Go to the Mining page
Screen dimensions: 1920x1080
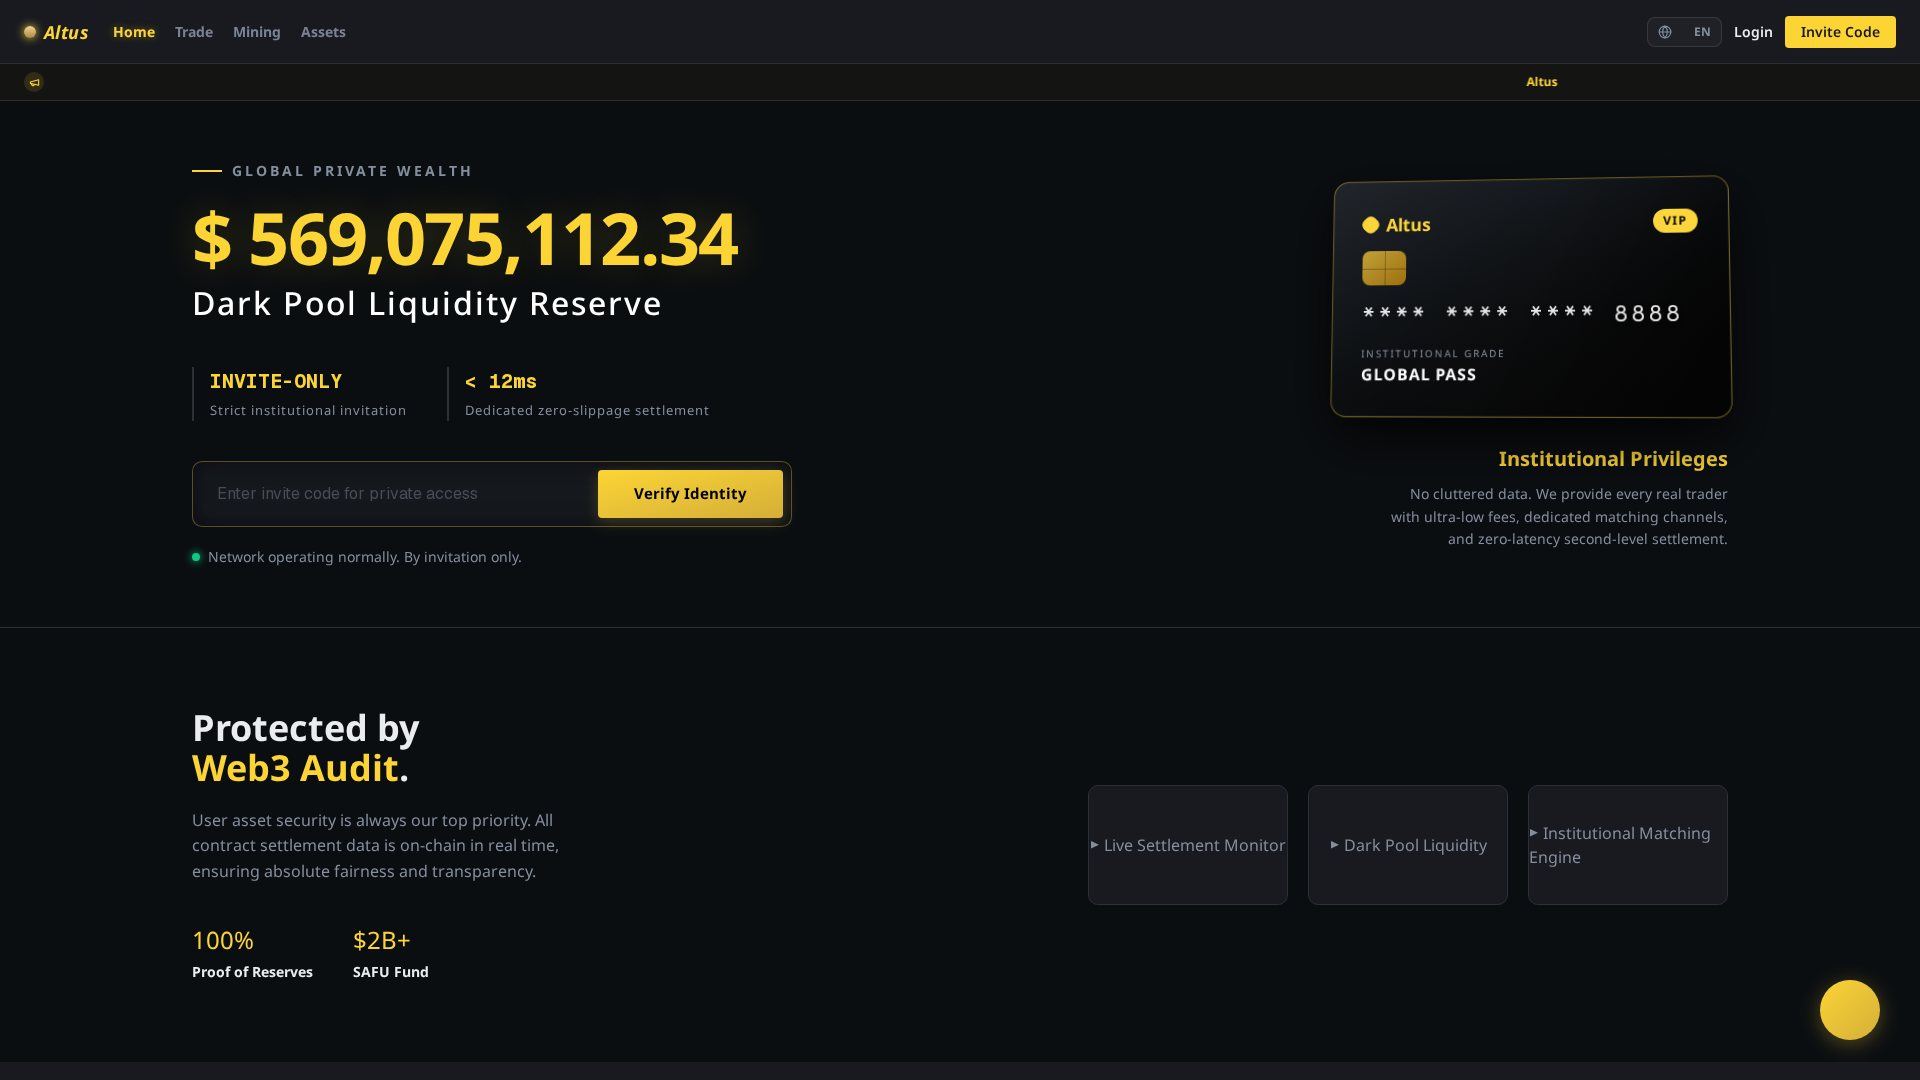(257, 32)
